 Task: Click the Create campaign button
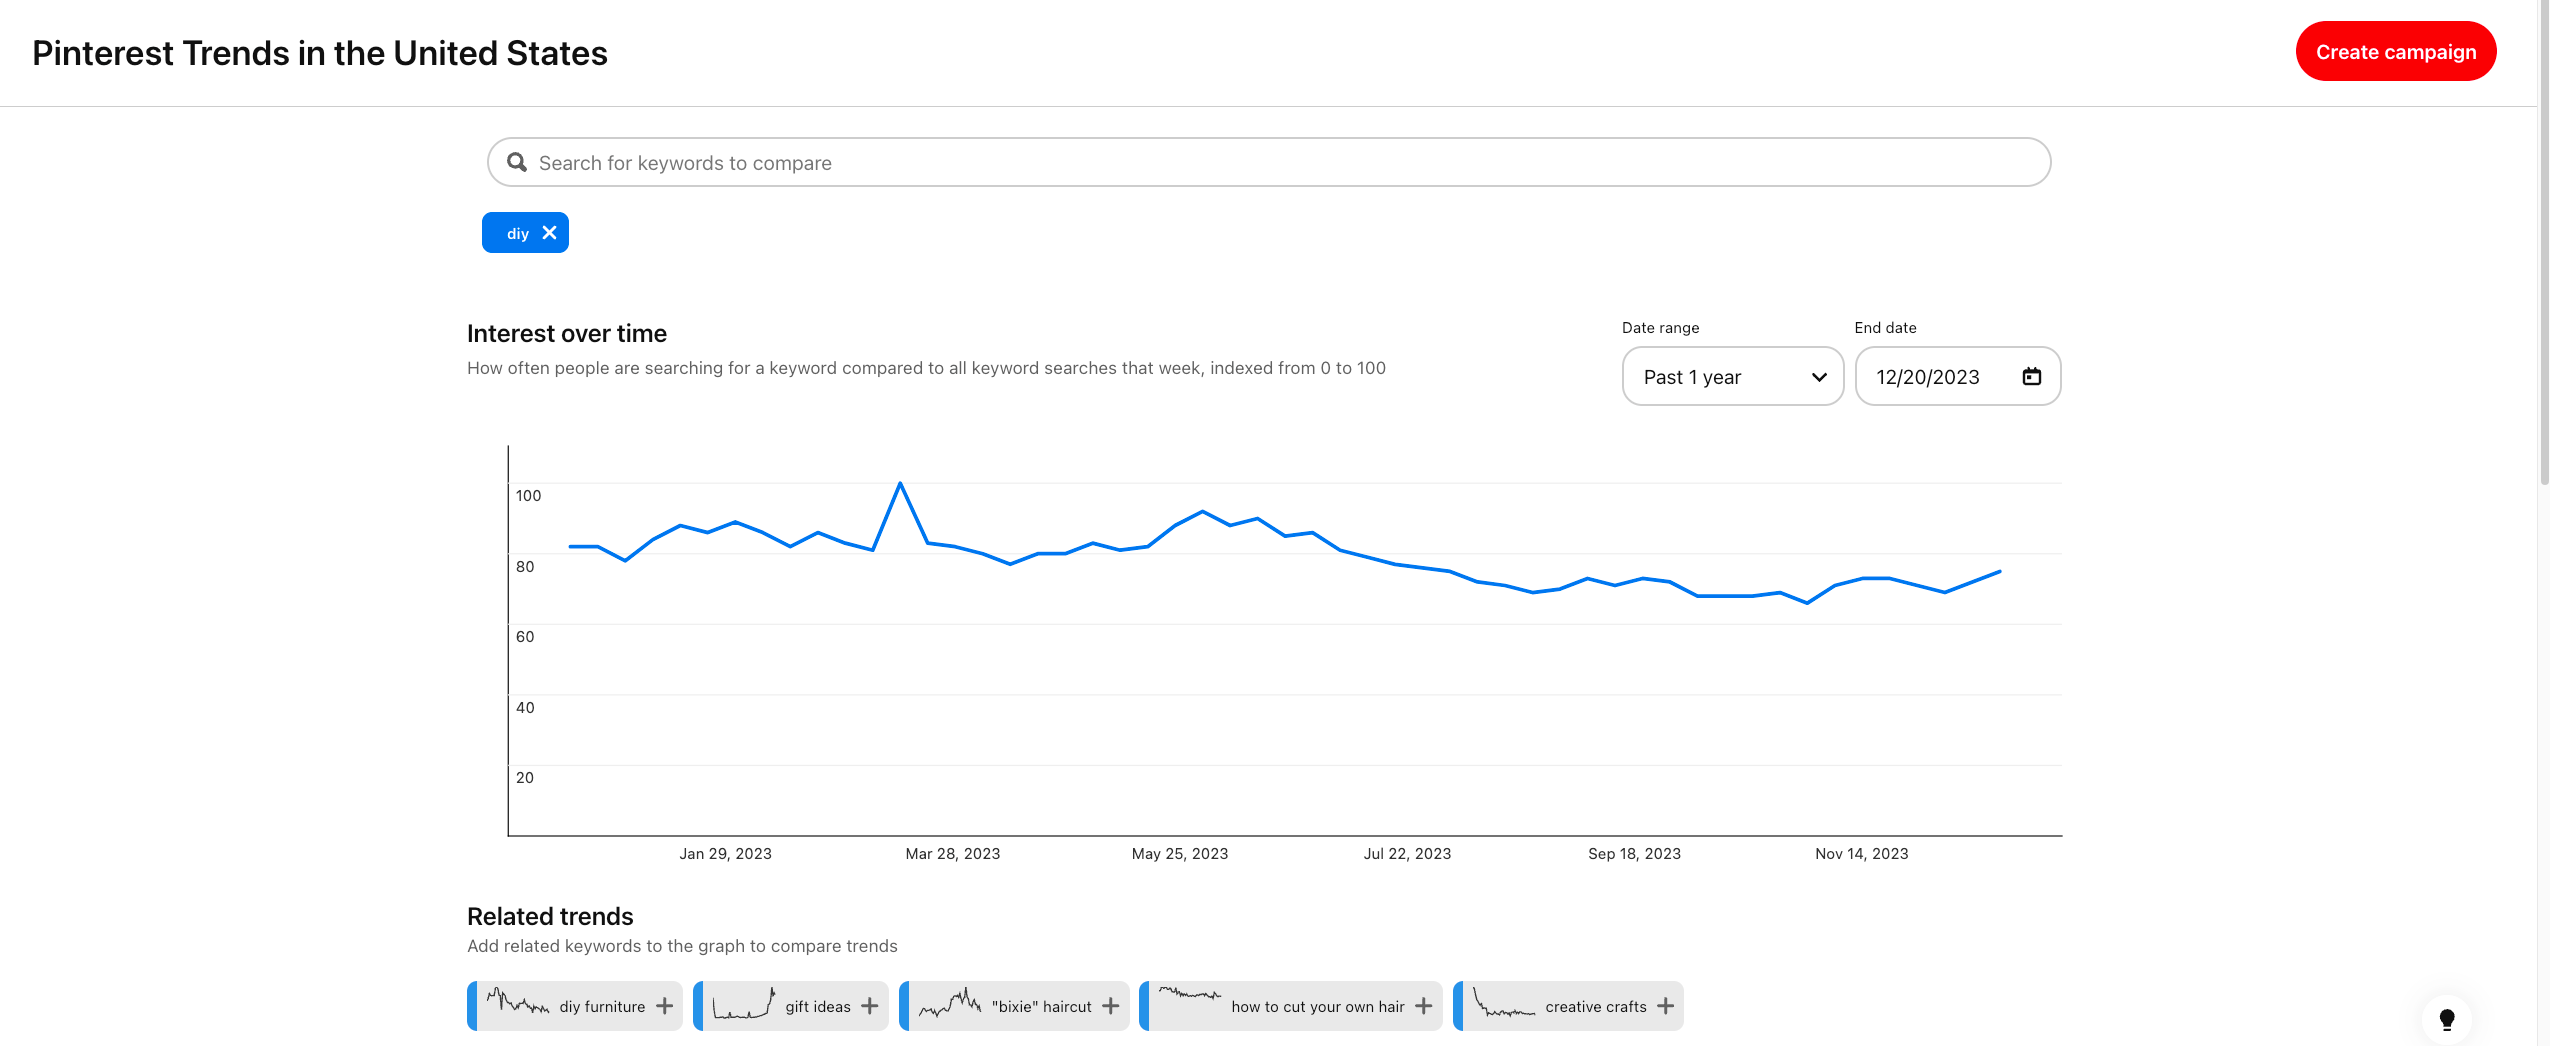click(x=2395, y=52)
